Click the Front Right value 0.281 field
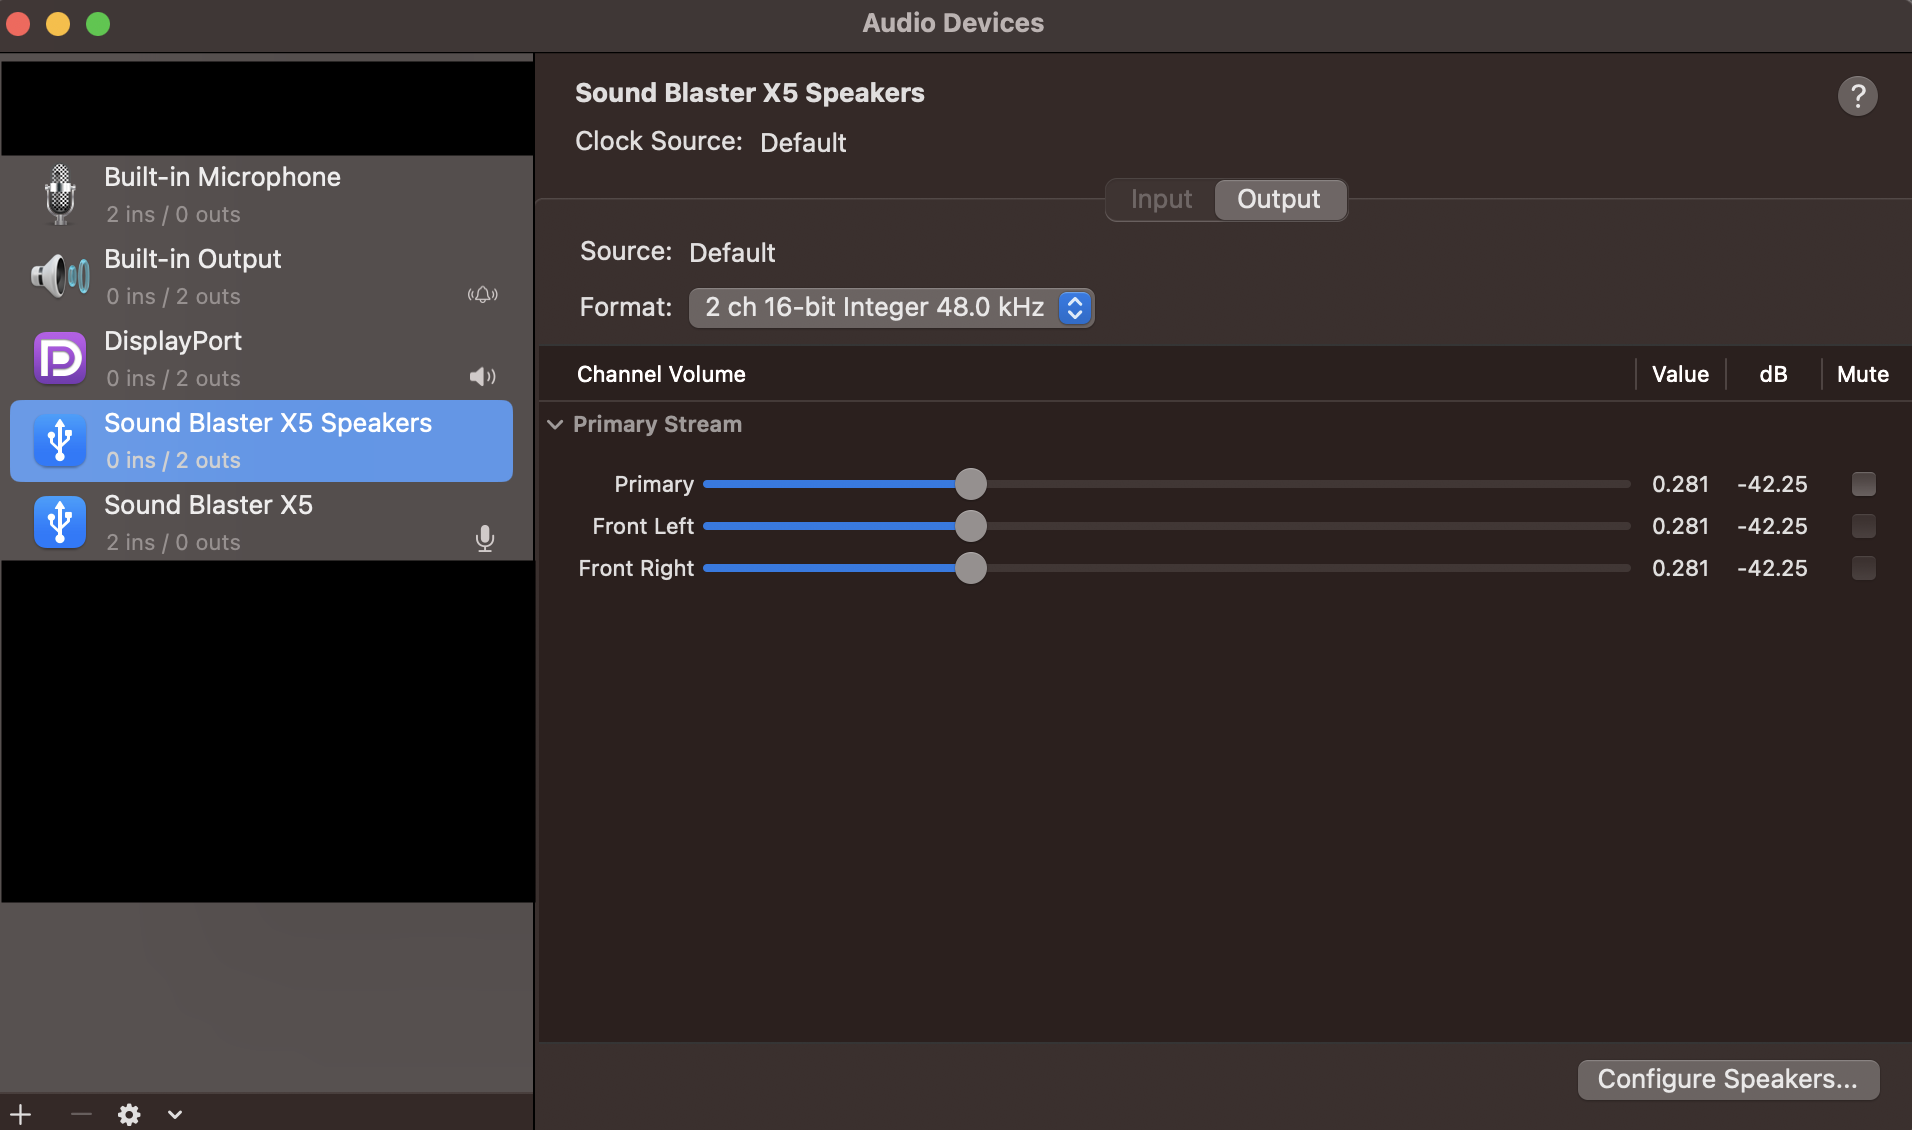The width and height of the screenshot is (1912, 1130). pos(1680,568)
